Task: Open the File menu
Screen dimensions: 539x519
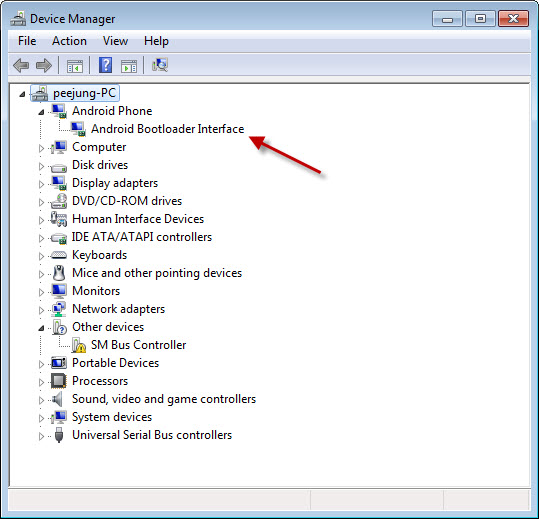Action: [x=27, y=41]
